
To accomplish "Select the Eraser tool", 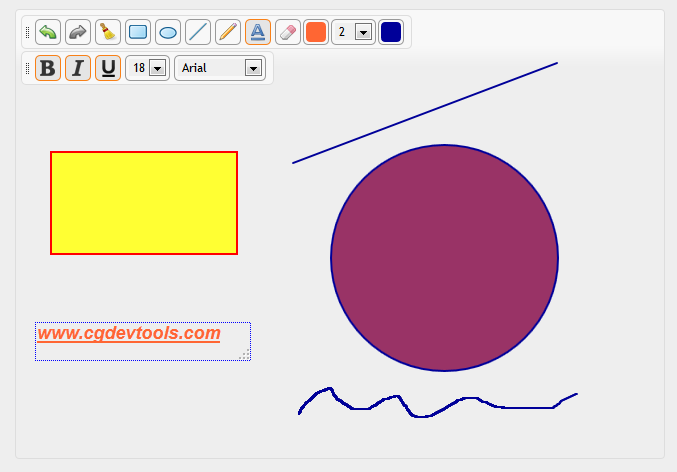I will pyautogui.click(x=288, y=32).
